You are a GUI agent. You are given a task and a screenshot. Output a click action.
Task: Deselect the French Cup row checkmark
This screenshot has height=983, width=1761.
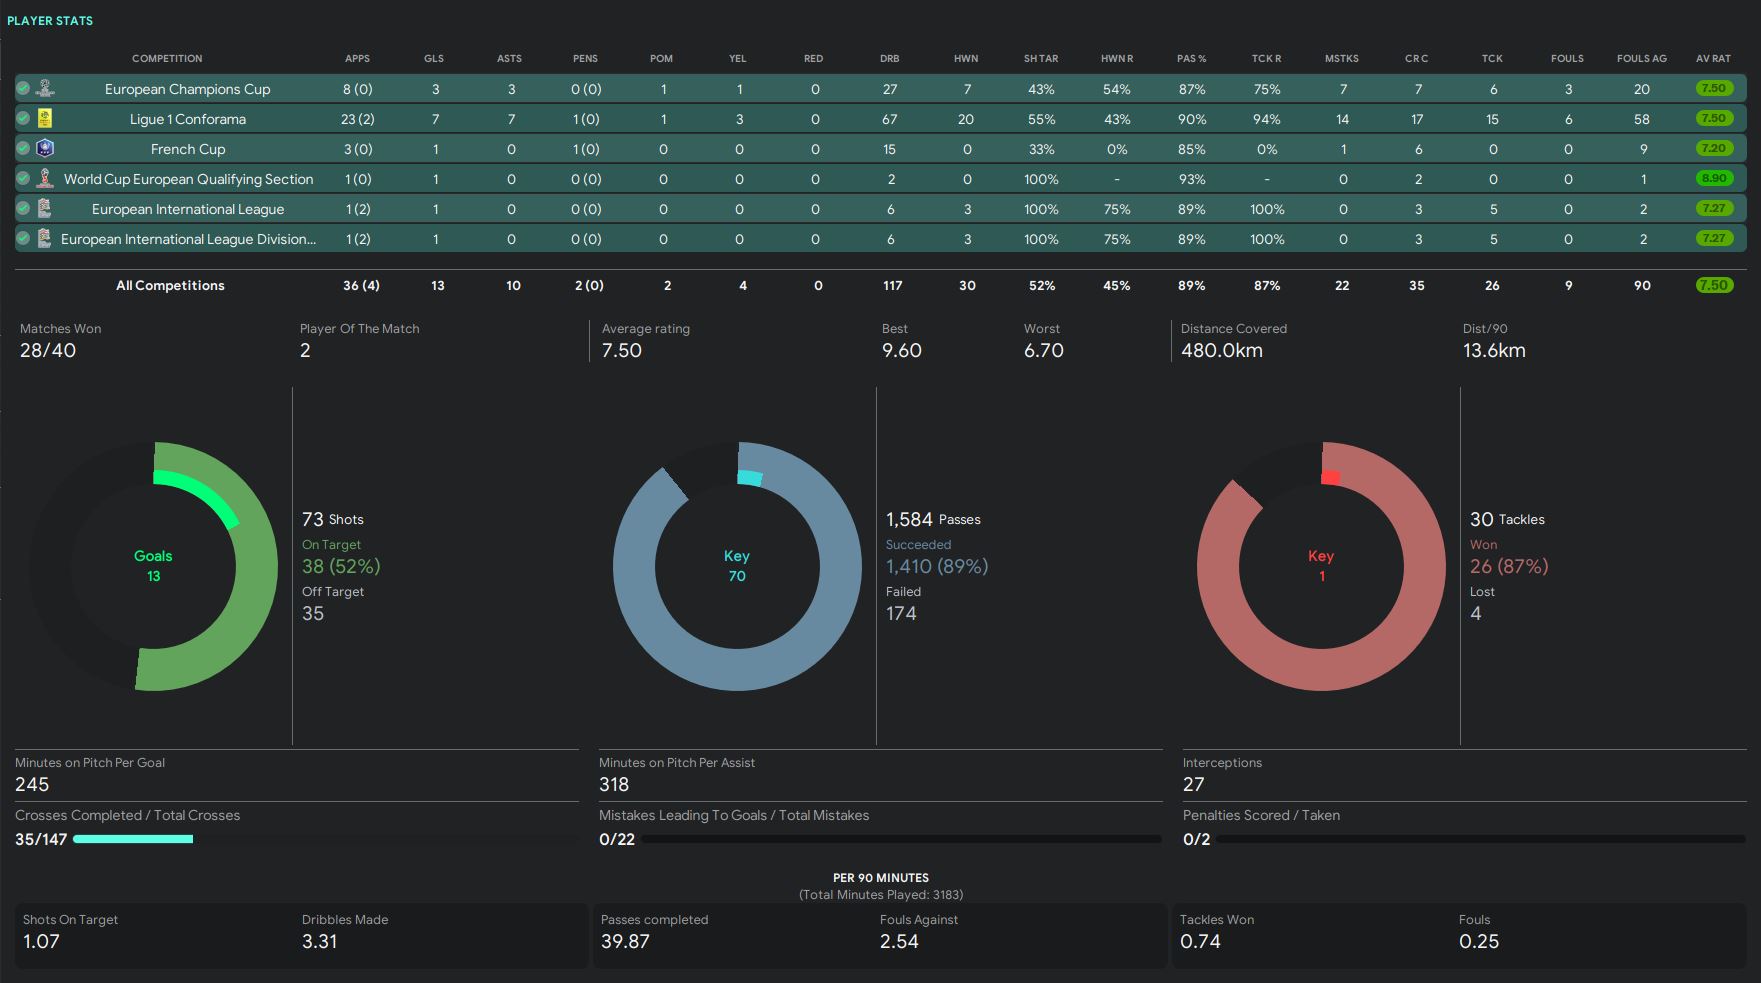click(23, 149)
